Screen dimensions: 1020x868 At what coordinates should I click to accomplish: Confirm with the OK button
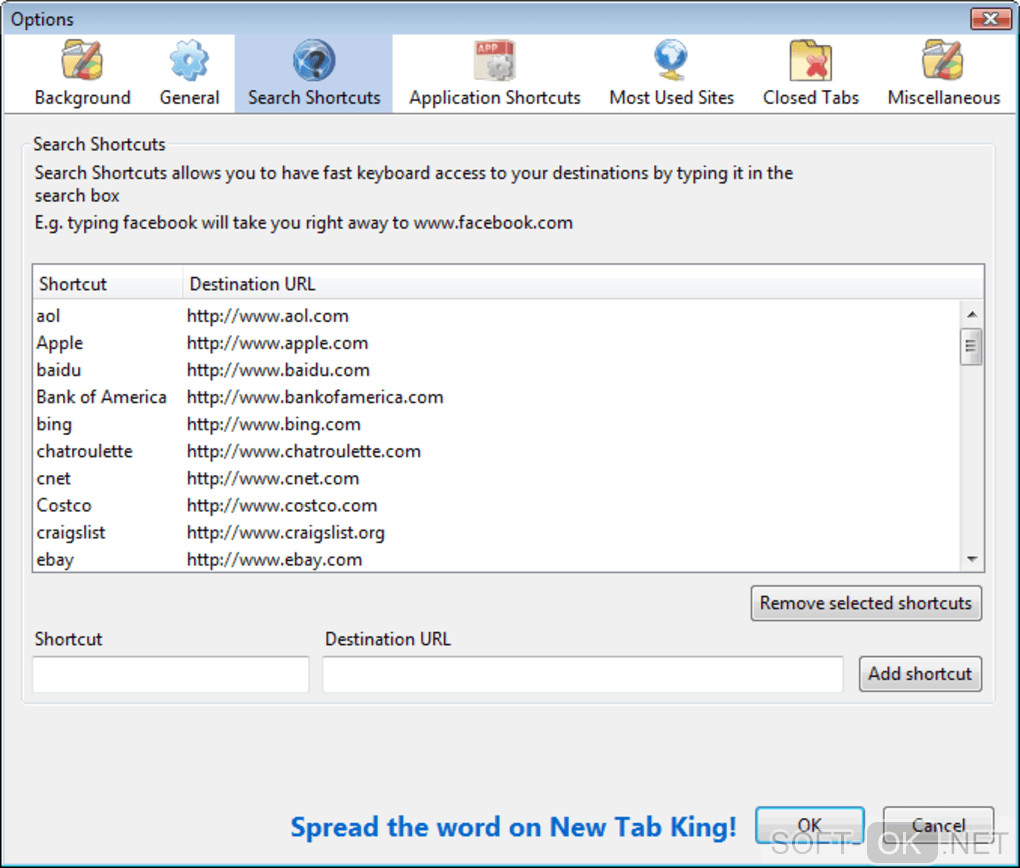pyautogui.click(x=810, y=825)
